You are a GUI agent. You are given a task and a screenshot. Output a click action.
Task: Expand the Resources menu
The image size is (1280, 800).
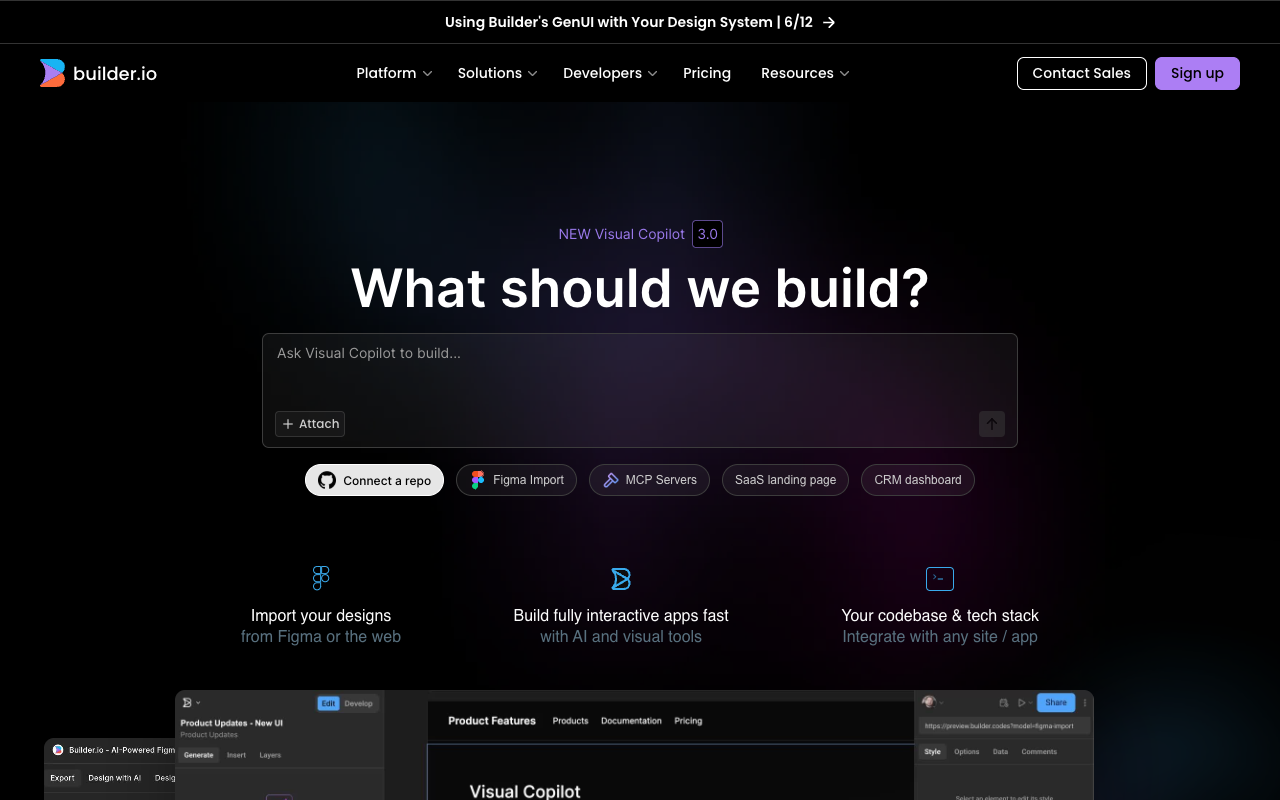[x=805, y=73]
